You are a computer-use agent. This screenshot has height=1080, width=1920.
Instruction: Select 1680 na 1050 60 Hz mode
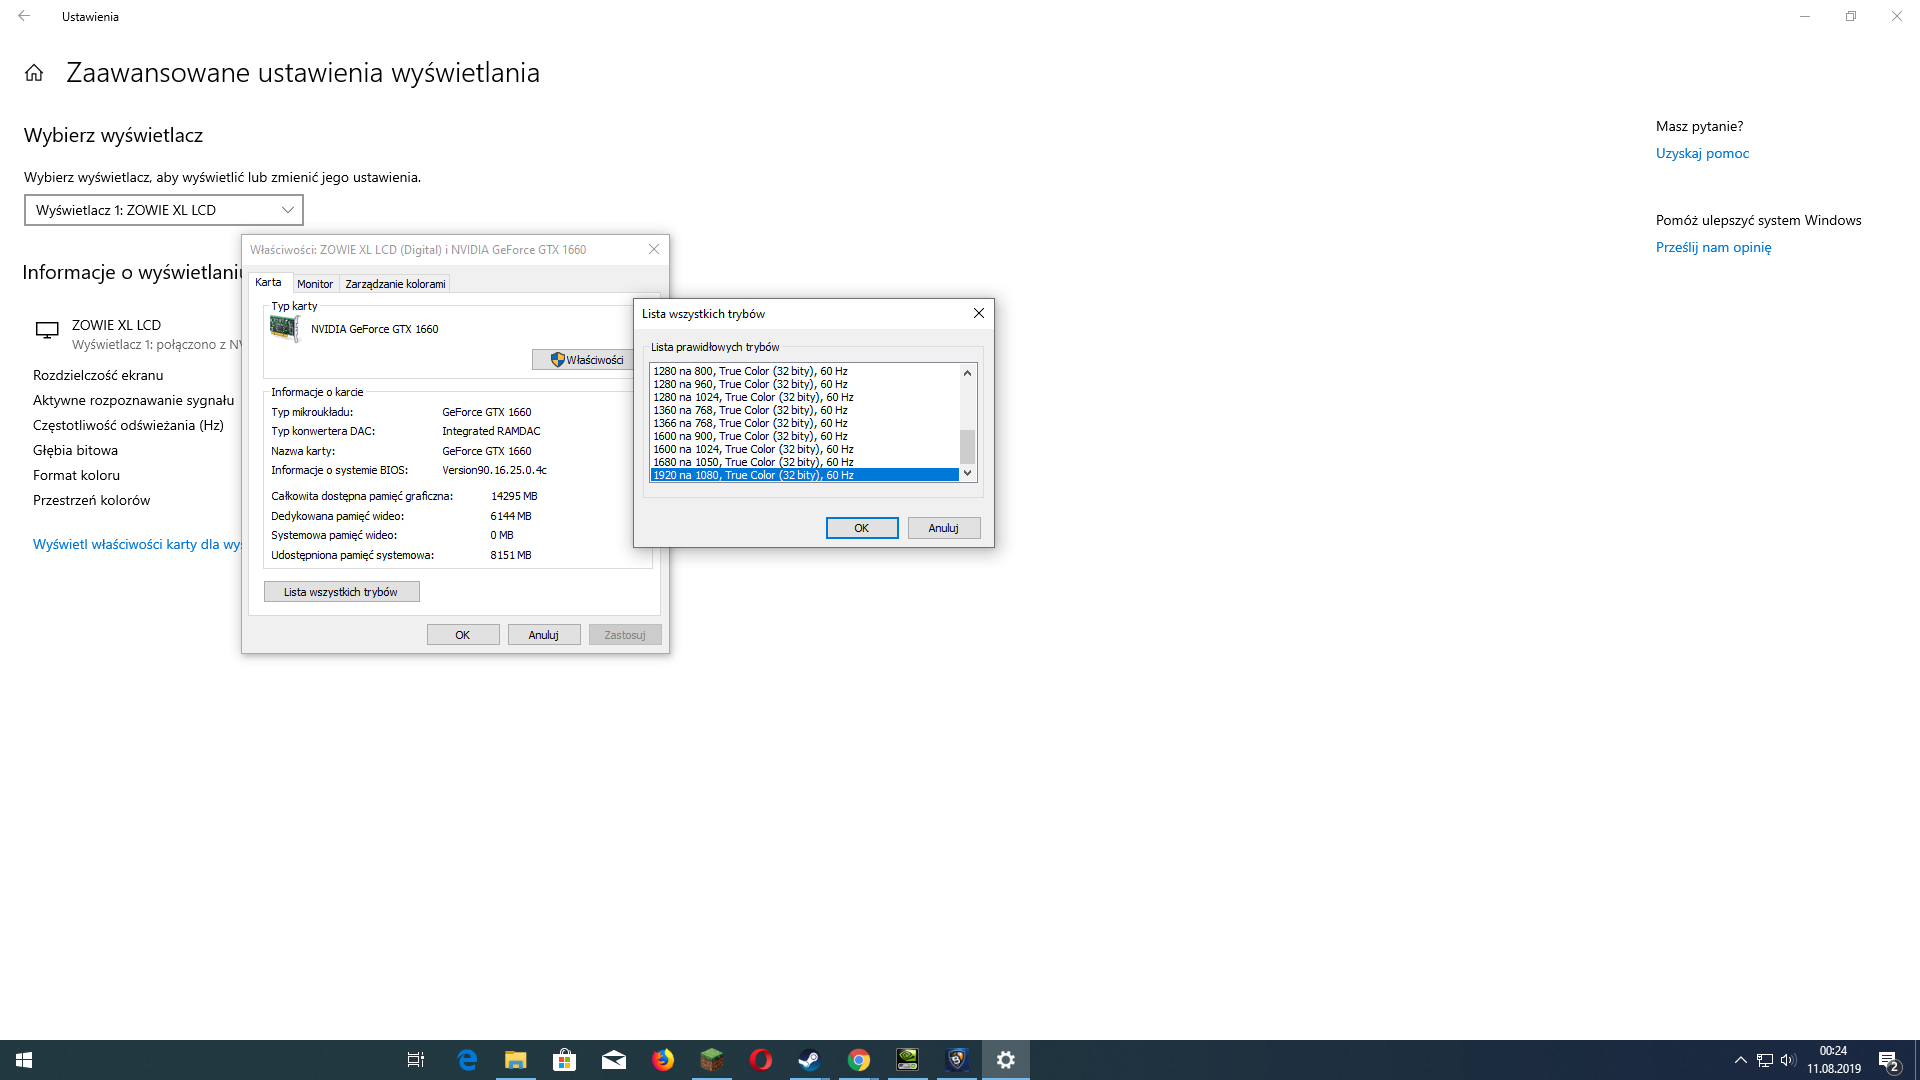pyautogui.click(x=804, y=462)
